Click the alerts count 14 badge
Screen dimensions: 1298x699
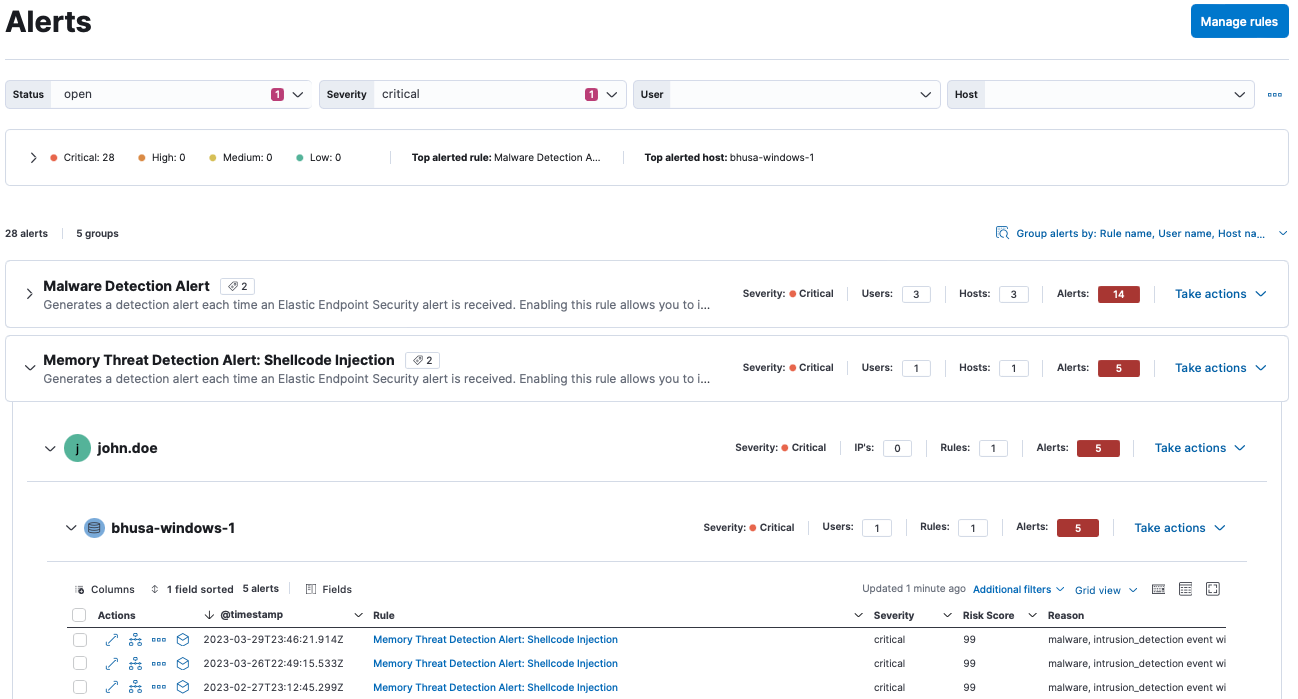(1119, 294)
